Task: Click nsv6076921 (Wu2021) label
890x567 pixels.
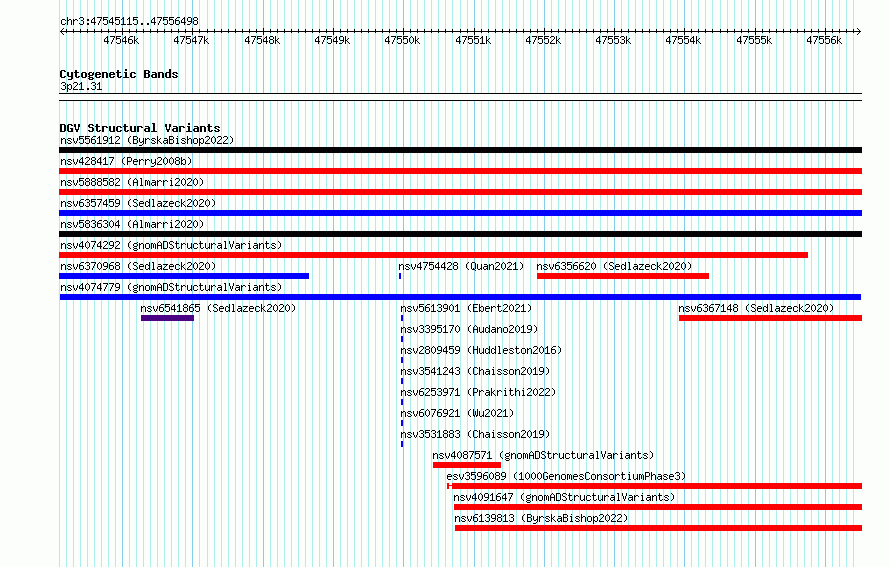Action: pos(457,413)
